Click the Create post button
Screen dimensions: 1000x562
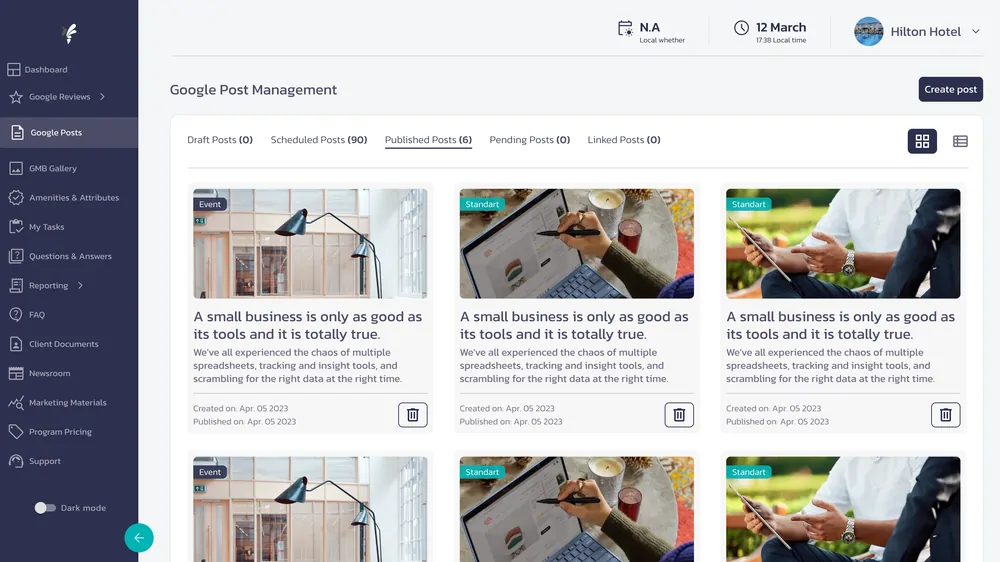click(950, 89)
